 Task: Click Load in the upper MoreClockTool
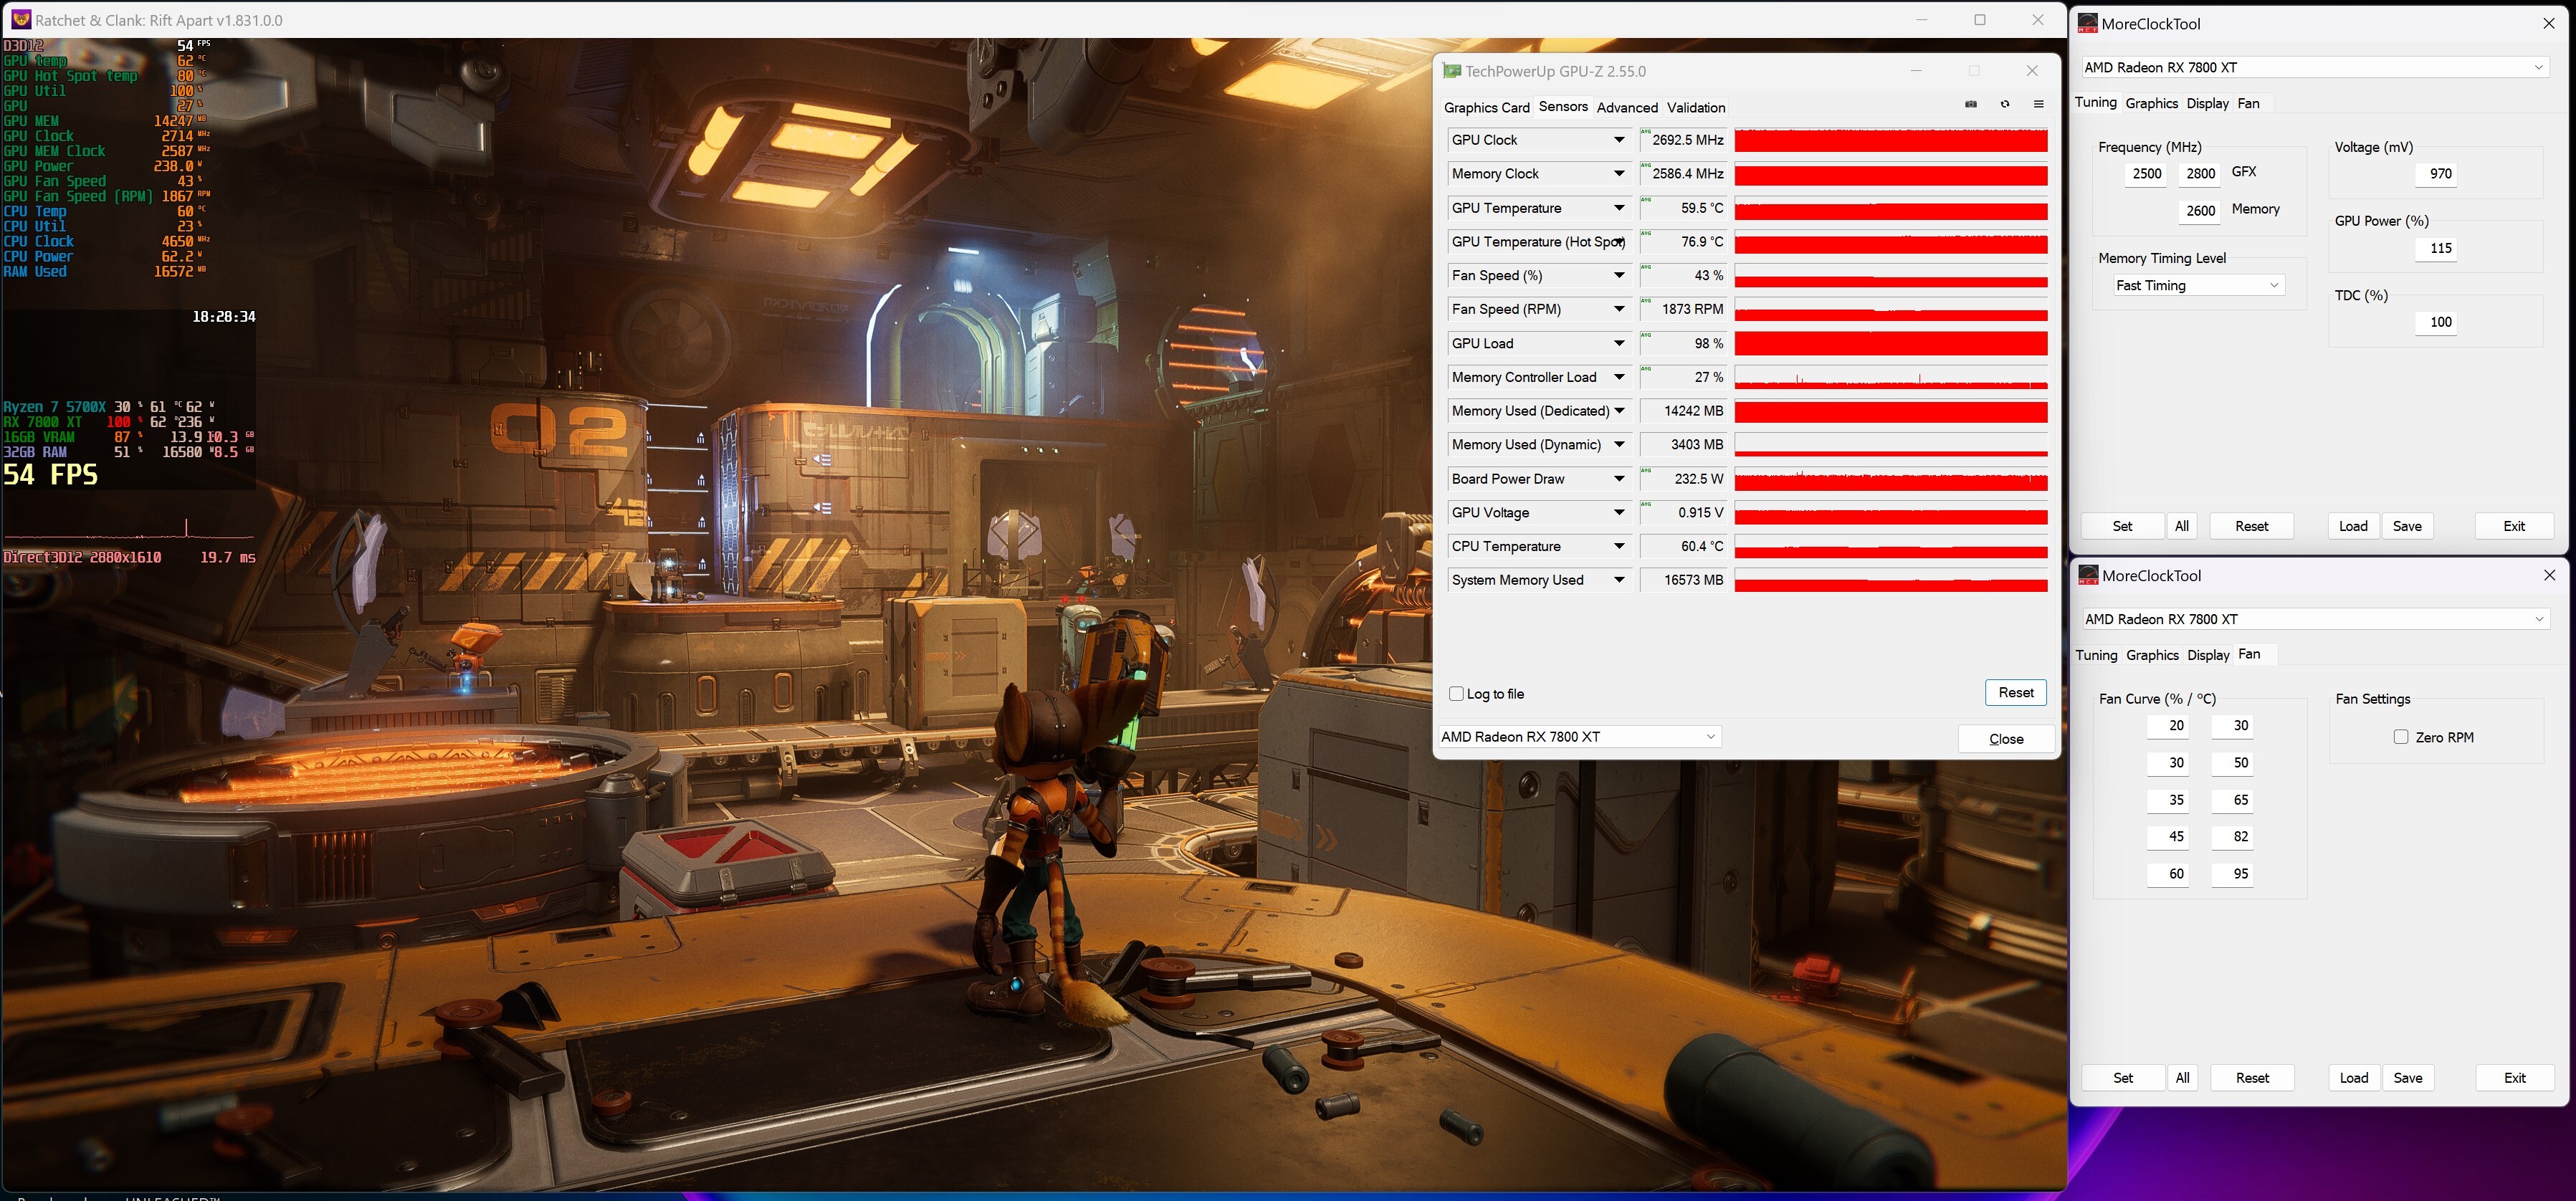coord(2353,526)
